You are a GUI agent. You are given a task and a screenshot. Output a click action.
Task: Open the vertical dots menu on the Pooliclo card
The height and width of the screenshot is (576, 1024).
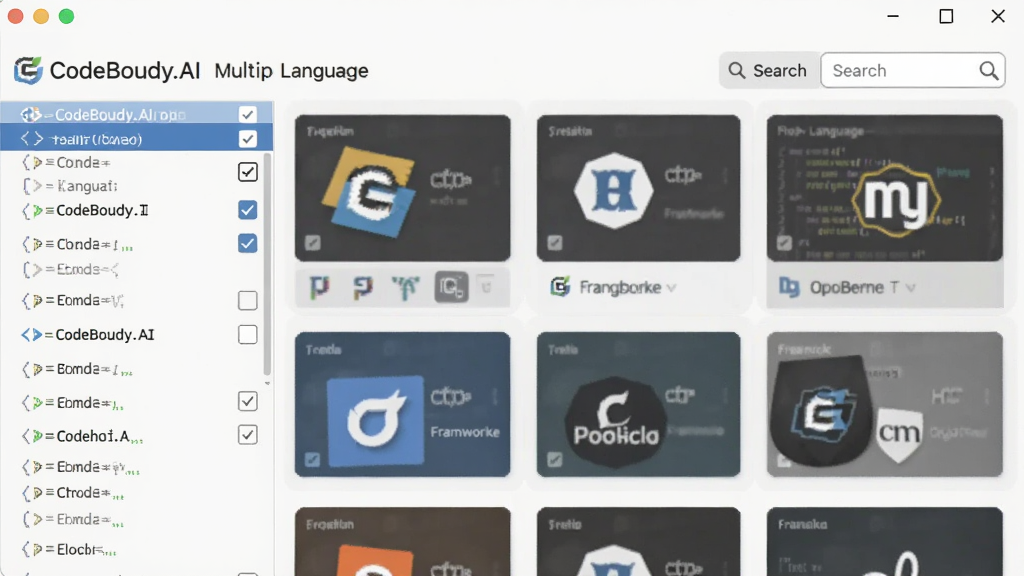pos(726,395)
